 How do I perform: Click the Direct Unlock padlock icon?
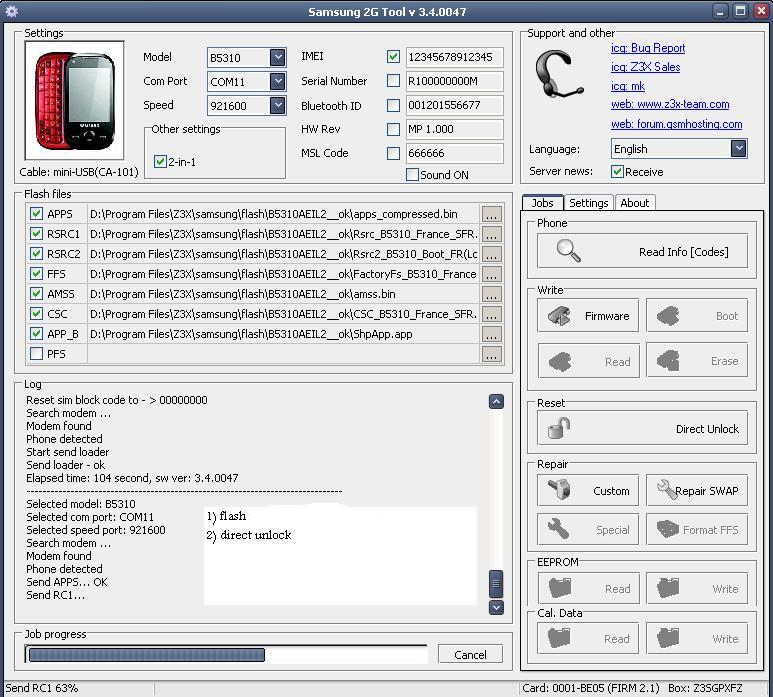click(559, 428)
